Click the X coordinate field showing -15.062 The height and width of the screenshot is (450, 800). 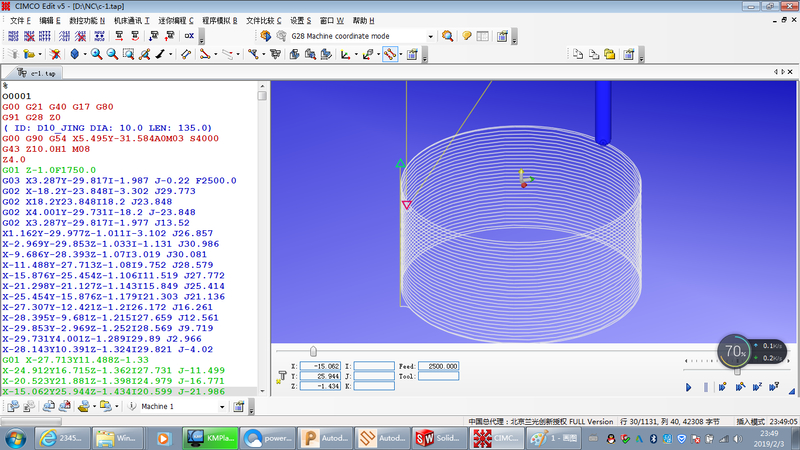click(x=320, y=366)
